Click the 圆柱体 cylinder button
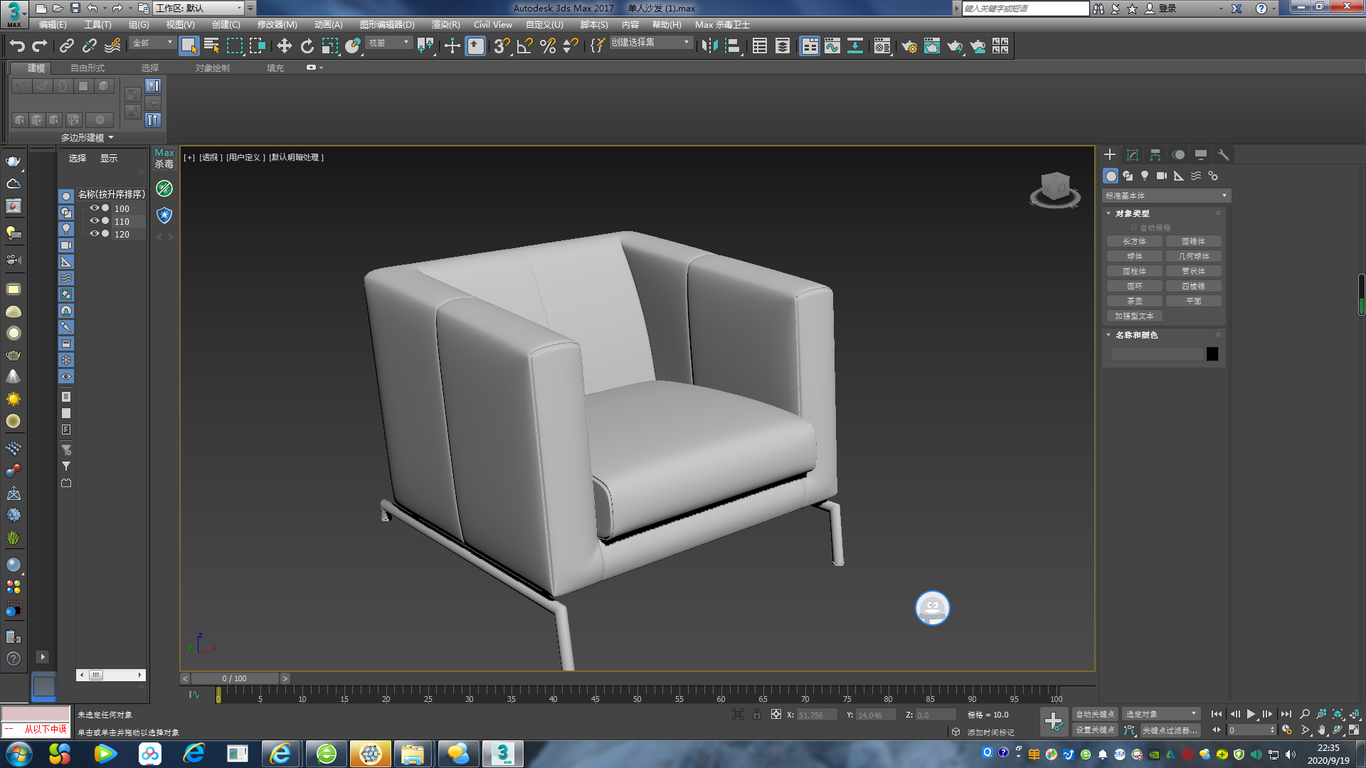The width and height of the screenshot is (1366, 768). pyautogui.click(x=1134, y=271)
